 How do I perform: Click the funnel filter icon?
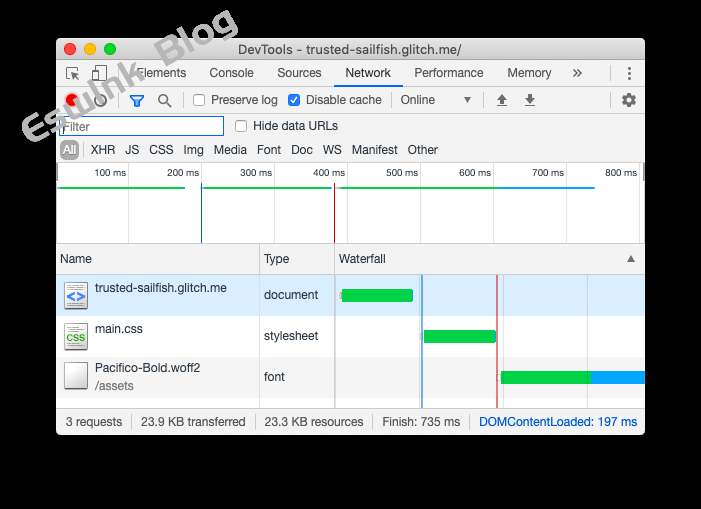point(137,100)
